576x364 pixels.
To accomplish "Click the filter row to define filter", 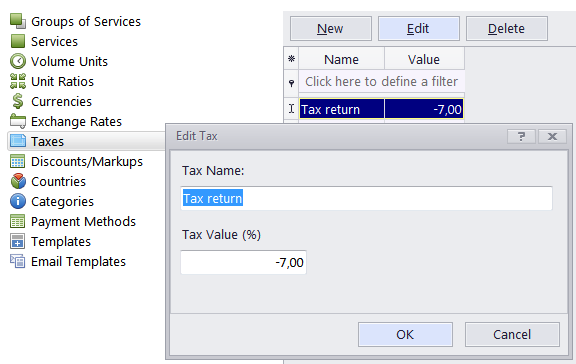I will tap(381, 81).
